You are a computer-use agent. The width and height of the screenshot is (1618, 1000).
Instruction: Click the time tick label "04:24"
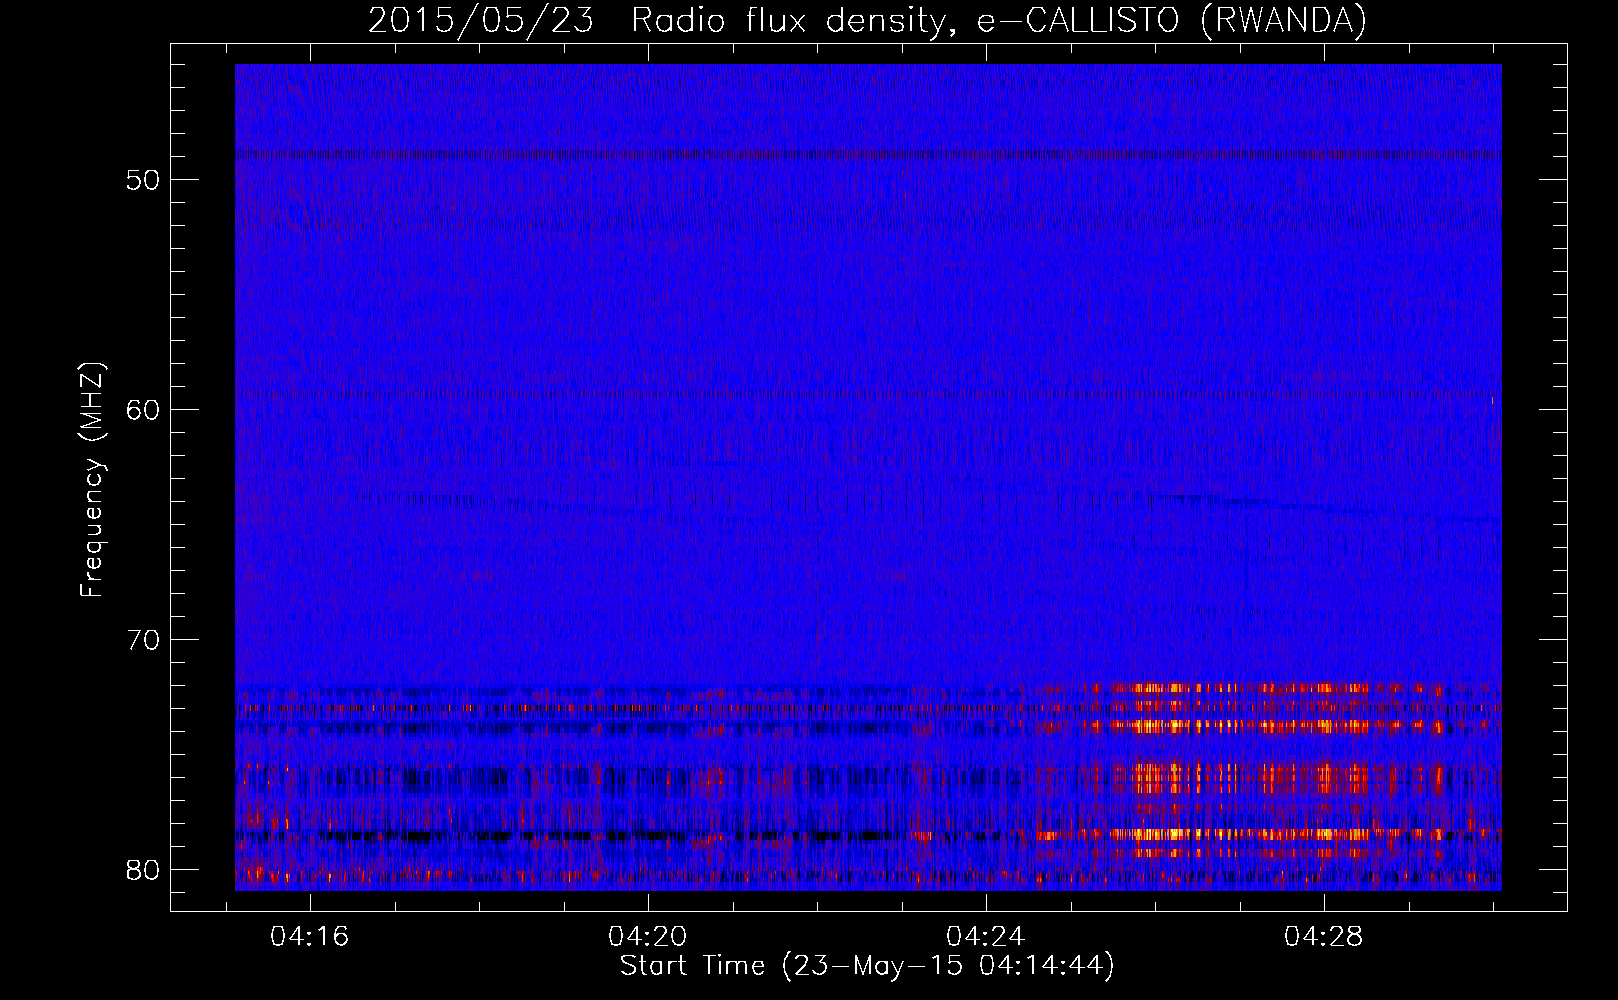coord(986,937)
